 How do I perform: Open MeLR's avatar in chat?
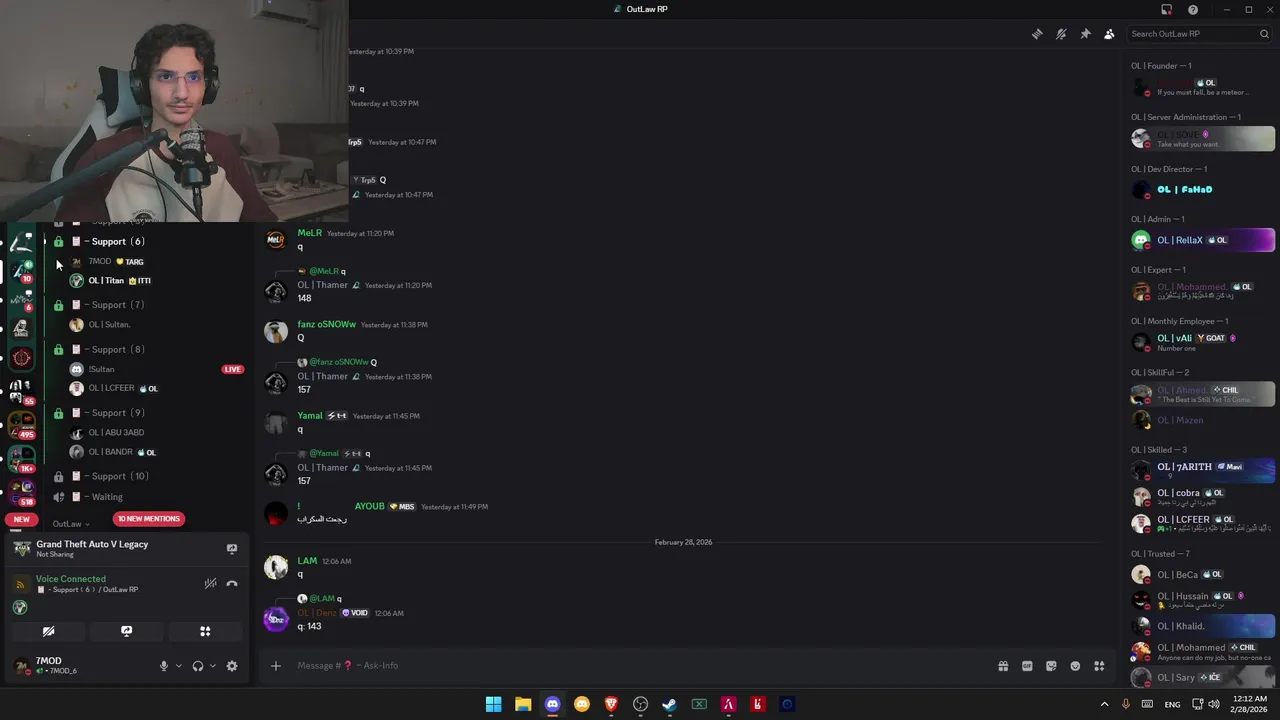(276, 240)
